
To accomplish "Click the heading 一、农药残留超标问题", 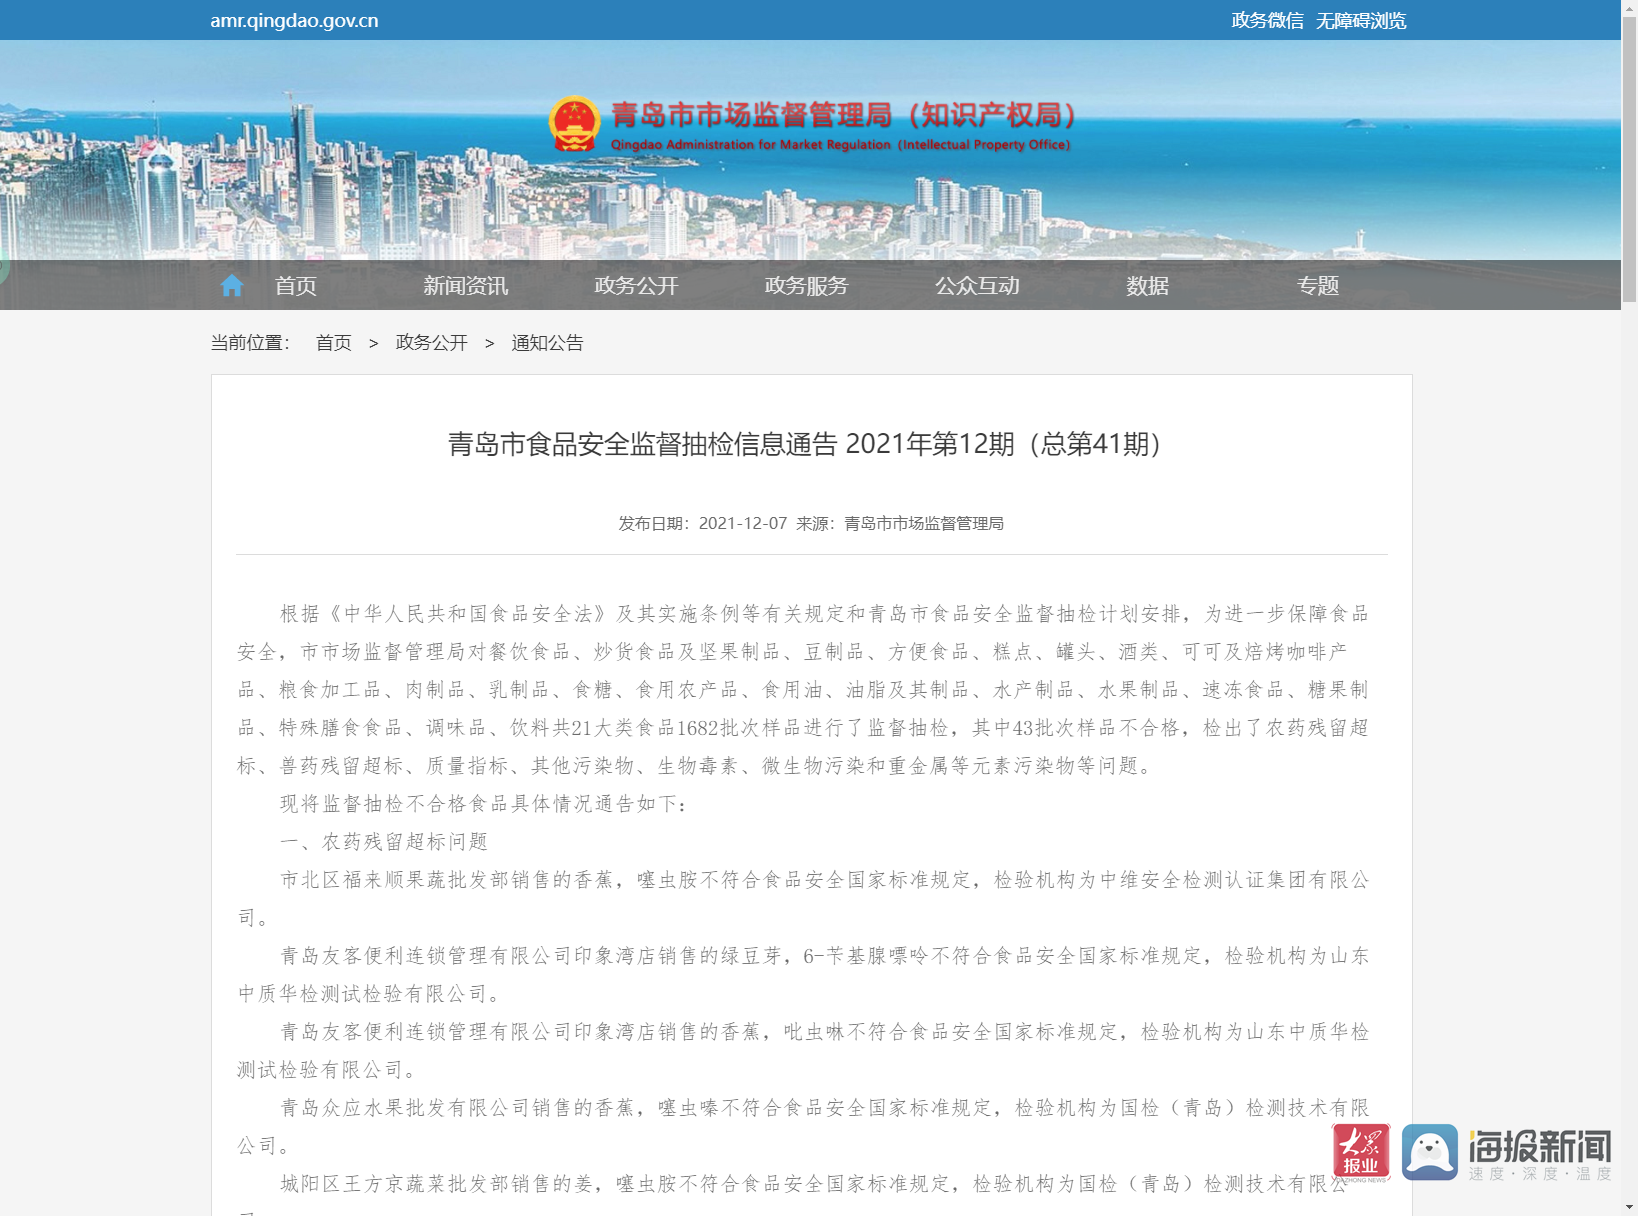I will click(x=384, y=842).
